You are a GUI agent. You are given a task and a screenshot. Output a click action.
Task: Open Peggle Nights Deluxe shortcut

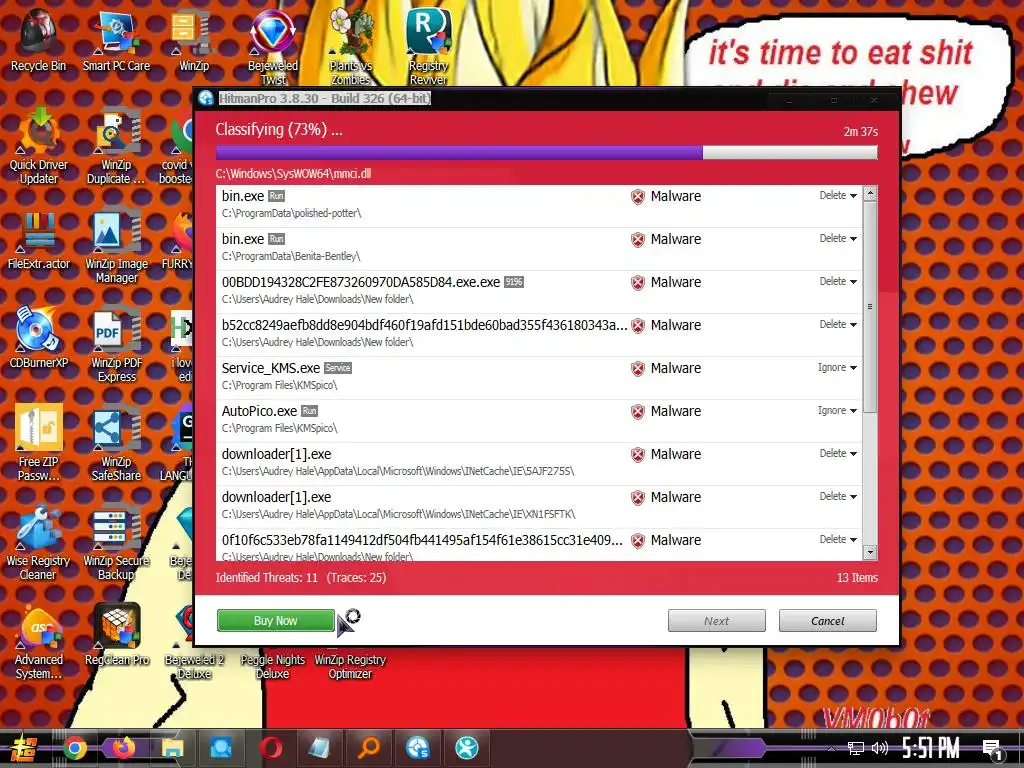coord(272,667)
